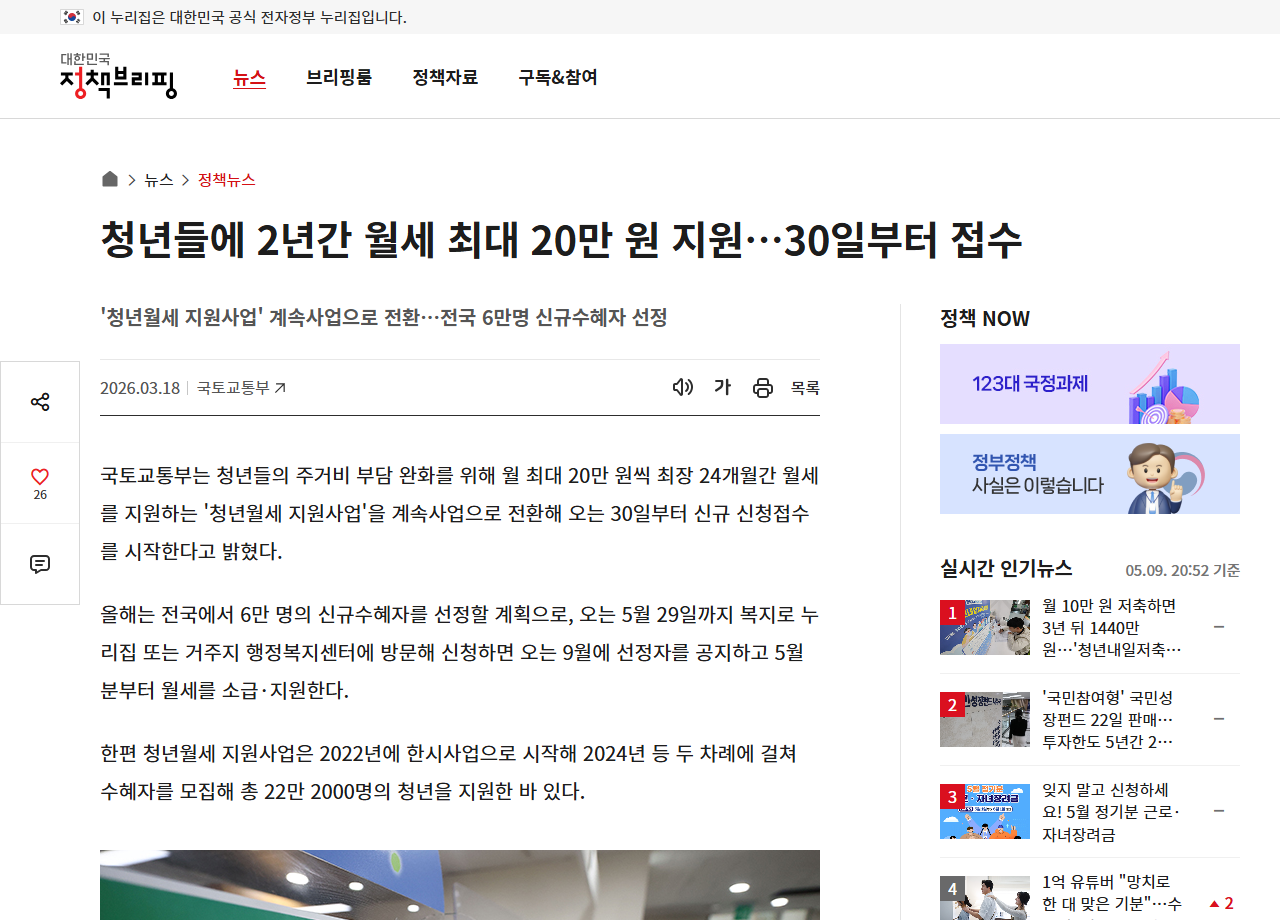Adjust font size with 가 icon
Viewport: 1280px width, 920px height.
tap(722, 387)
